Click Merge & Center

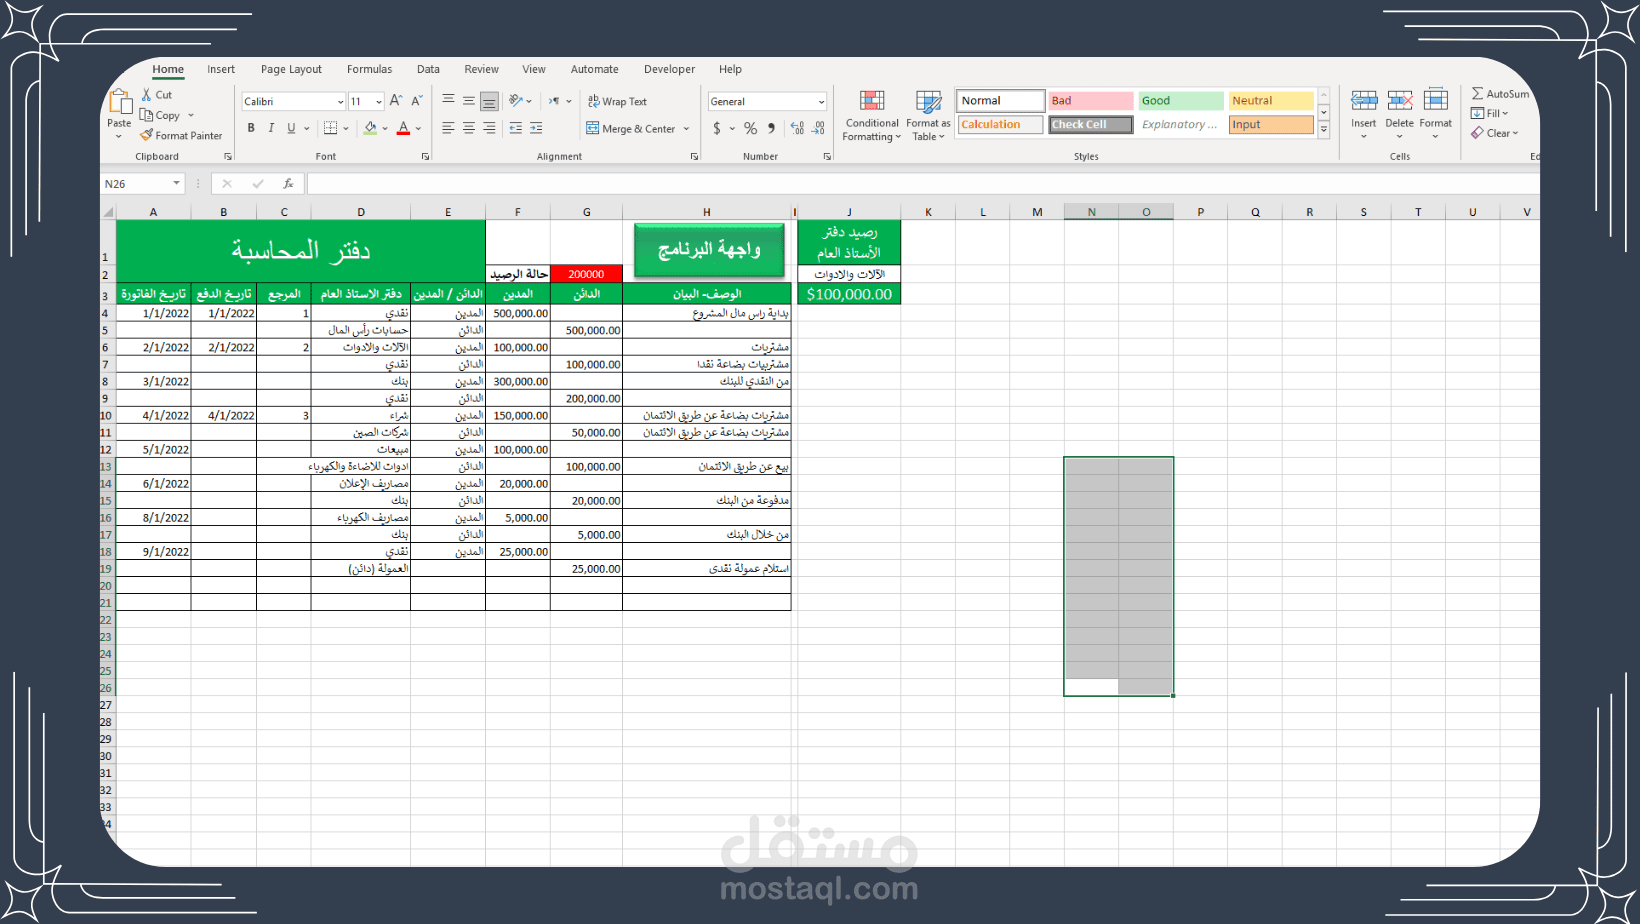click(x=631, y=128)
